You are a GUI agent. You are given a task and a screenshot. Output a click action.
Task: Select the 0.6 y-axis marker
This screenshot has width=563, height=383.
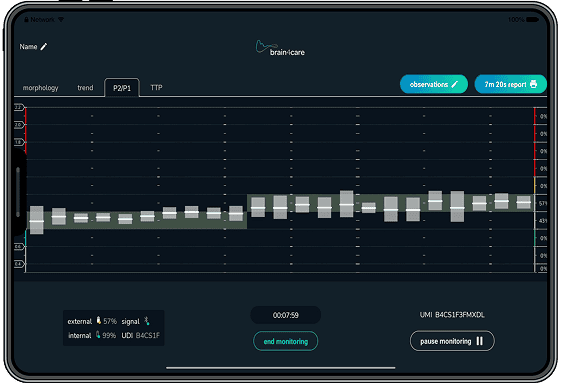click(19, 247)
